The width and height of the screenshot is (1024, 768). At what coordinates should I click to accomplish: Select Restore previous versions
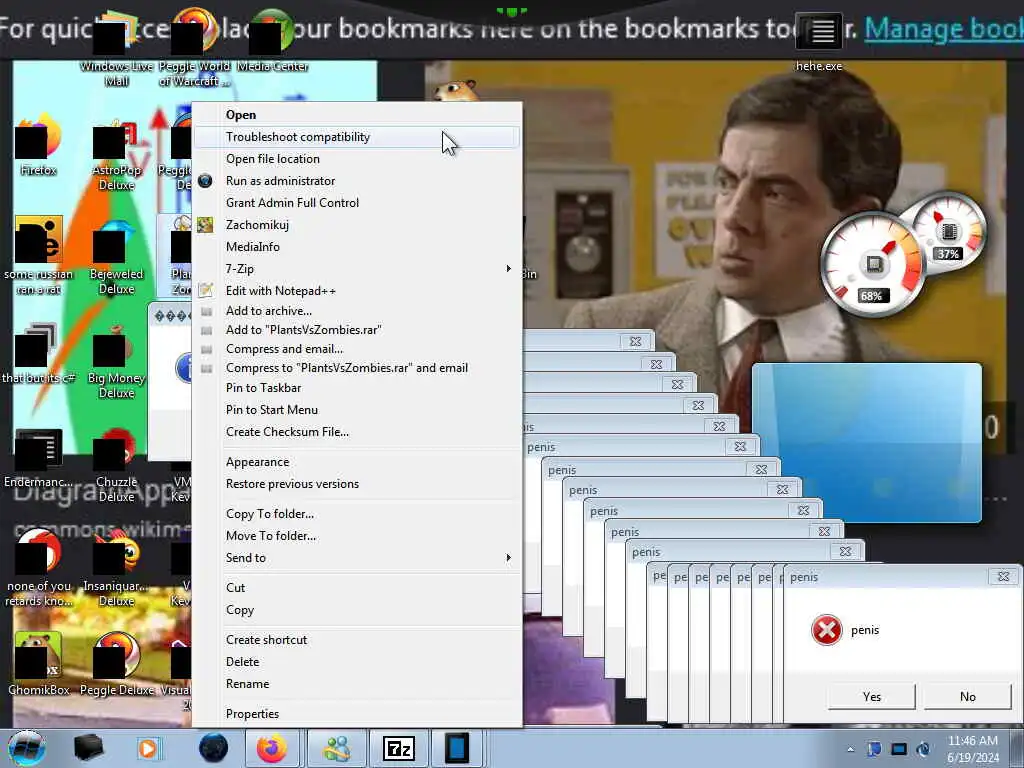point(357,484)
